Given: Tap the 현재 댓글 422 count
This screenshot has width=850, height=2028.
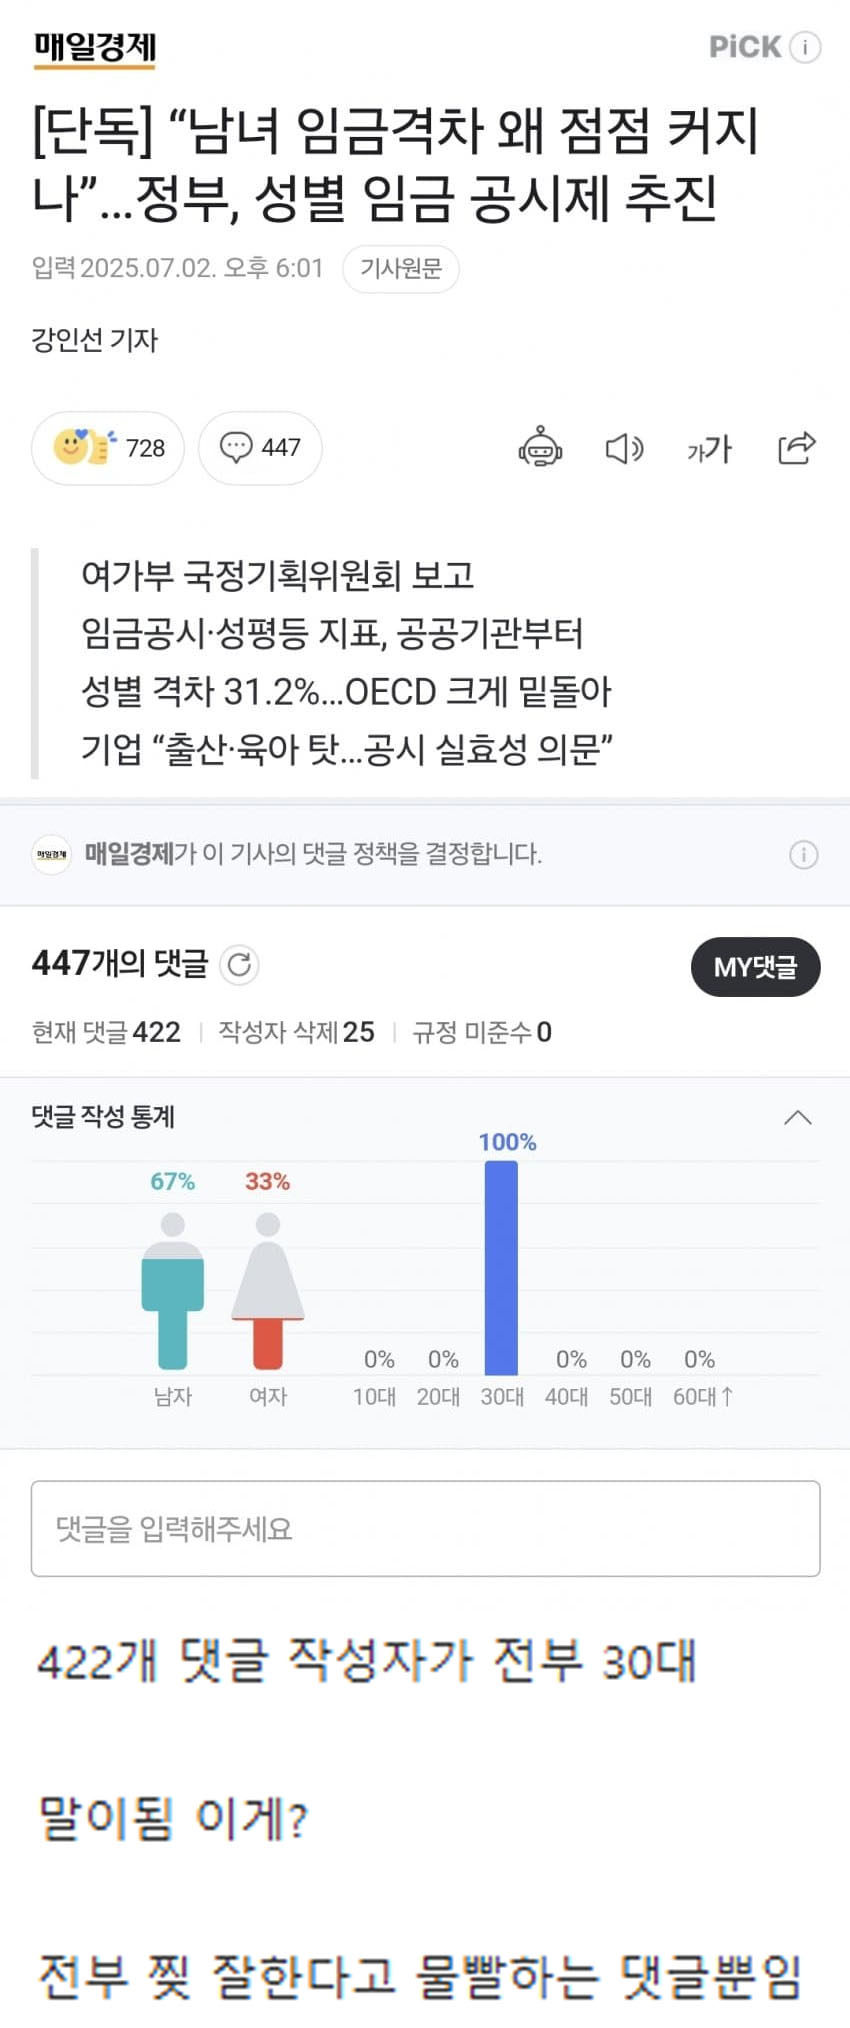Looking at the screenshot, I should (x=106, y=1032).
